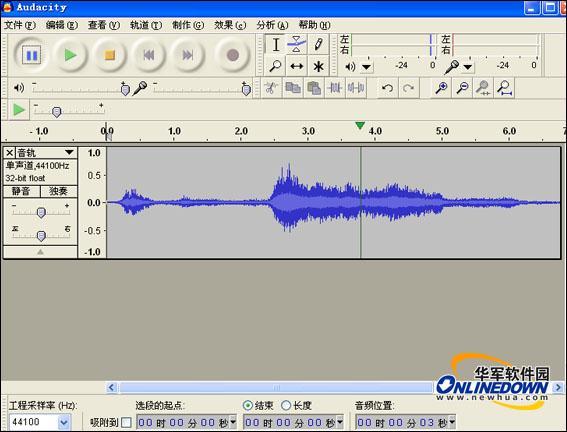Click the Play-at-speed green button

coord(19,110)
